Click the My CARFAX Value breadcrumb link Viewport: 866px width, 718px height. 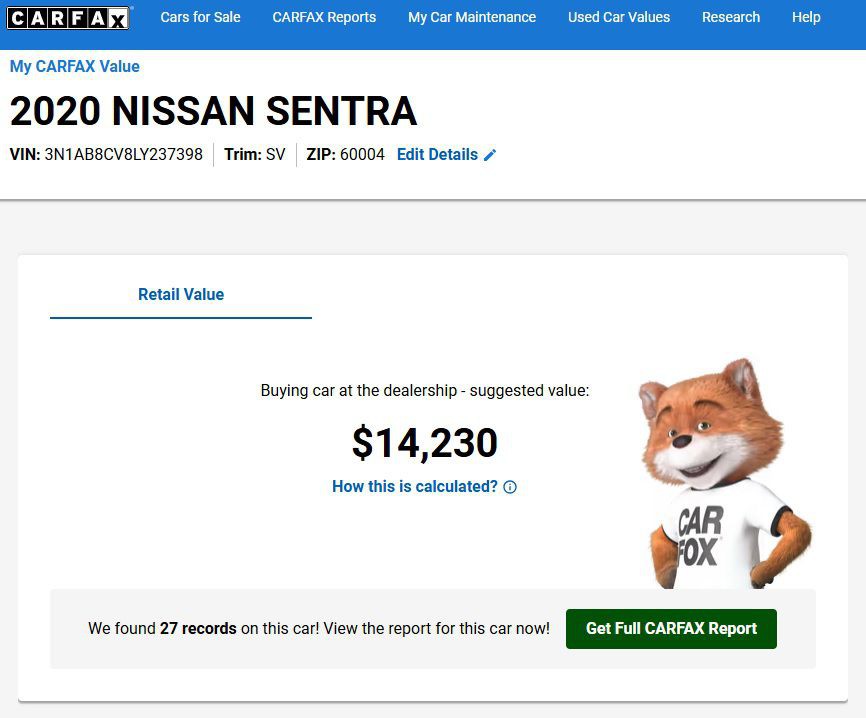pyautogui.click(x=74, y=66)
